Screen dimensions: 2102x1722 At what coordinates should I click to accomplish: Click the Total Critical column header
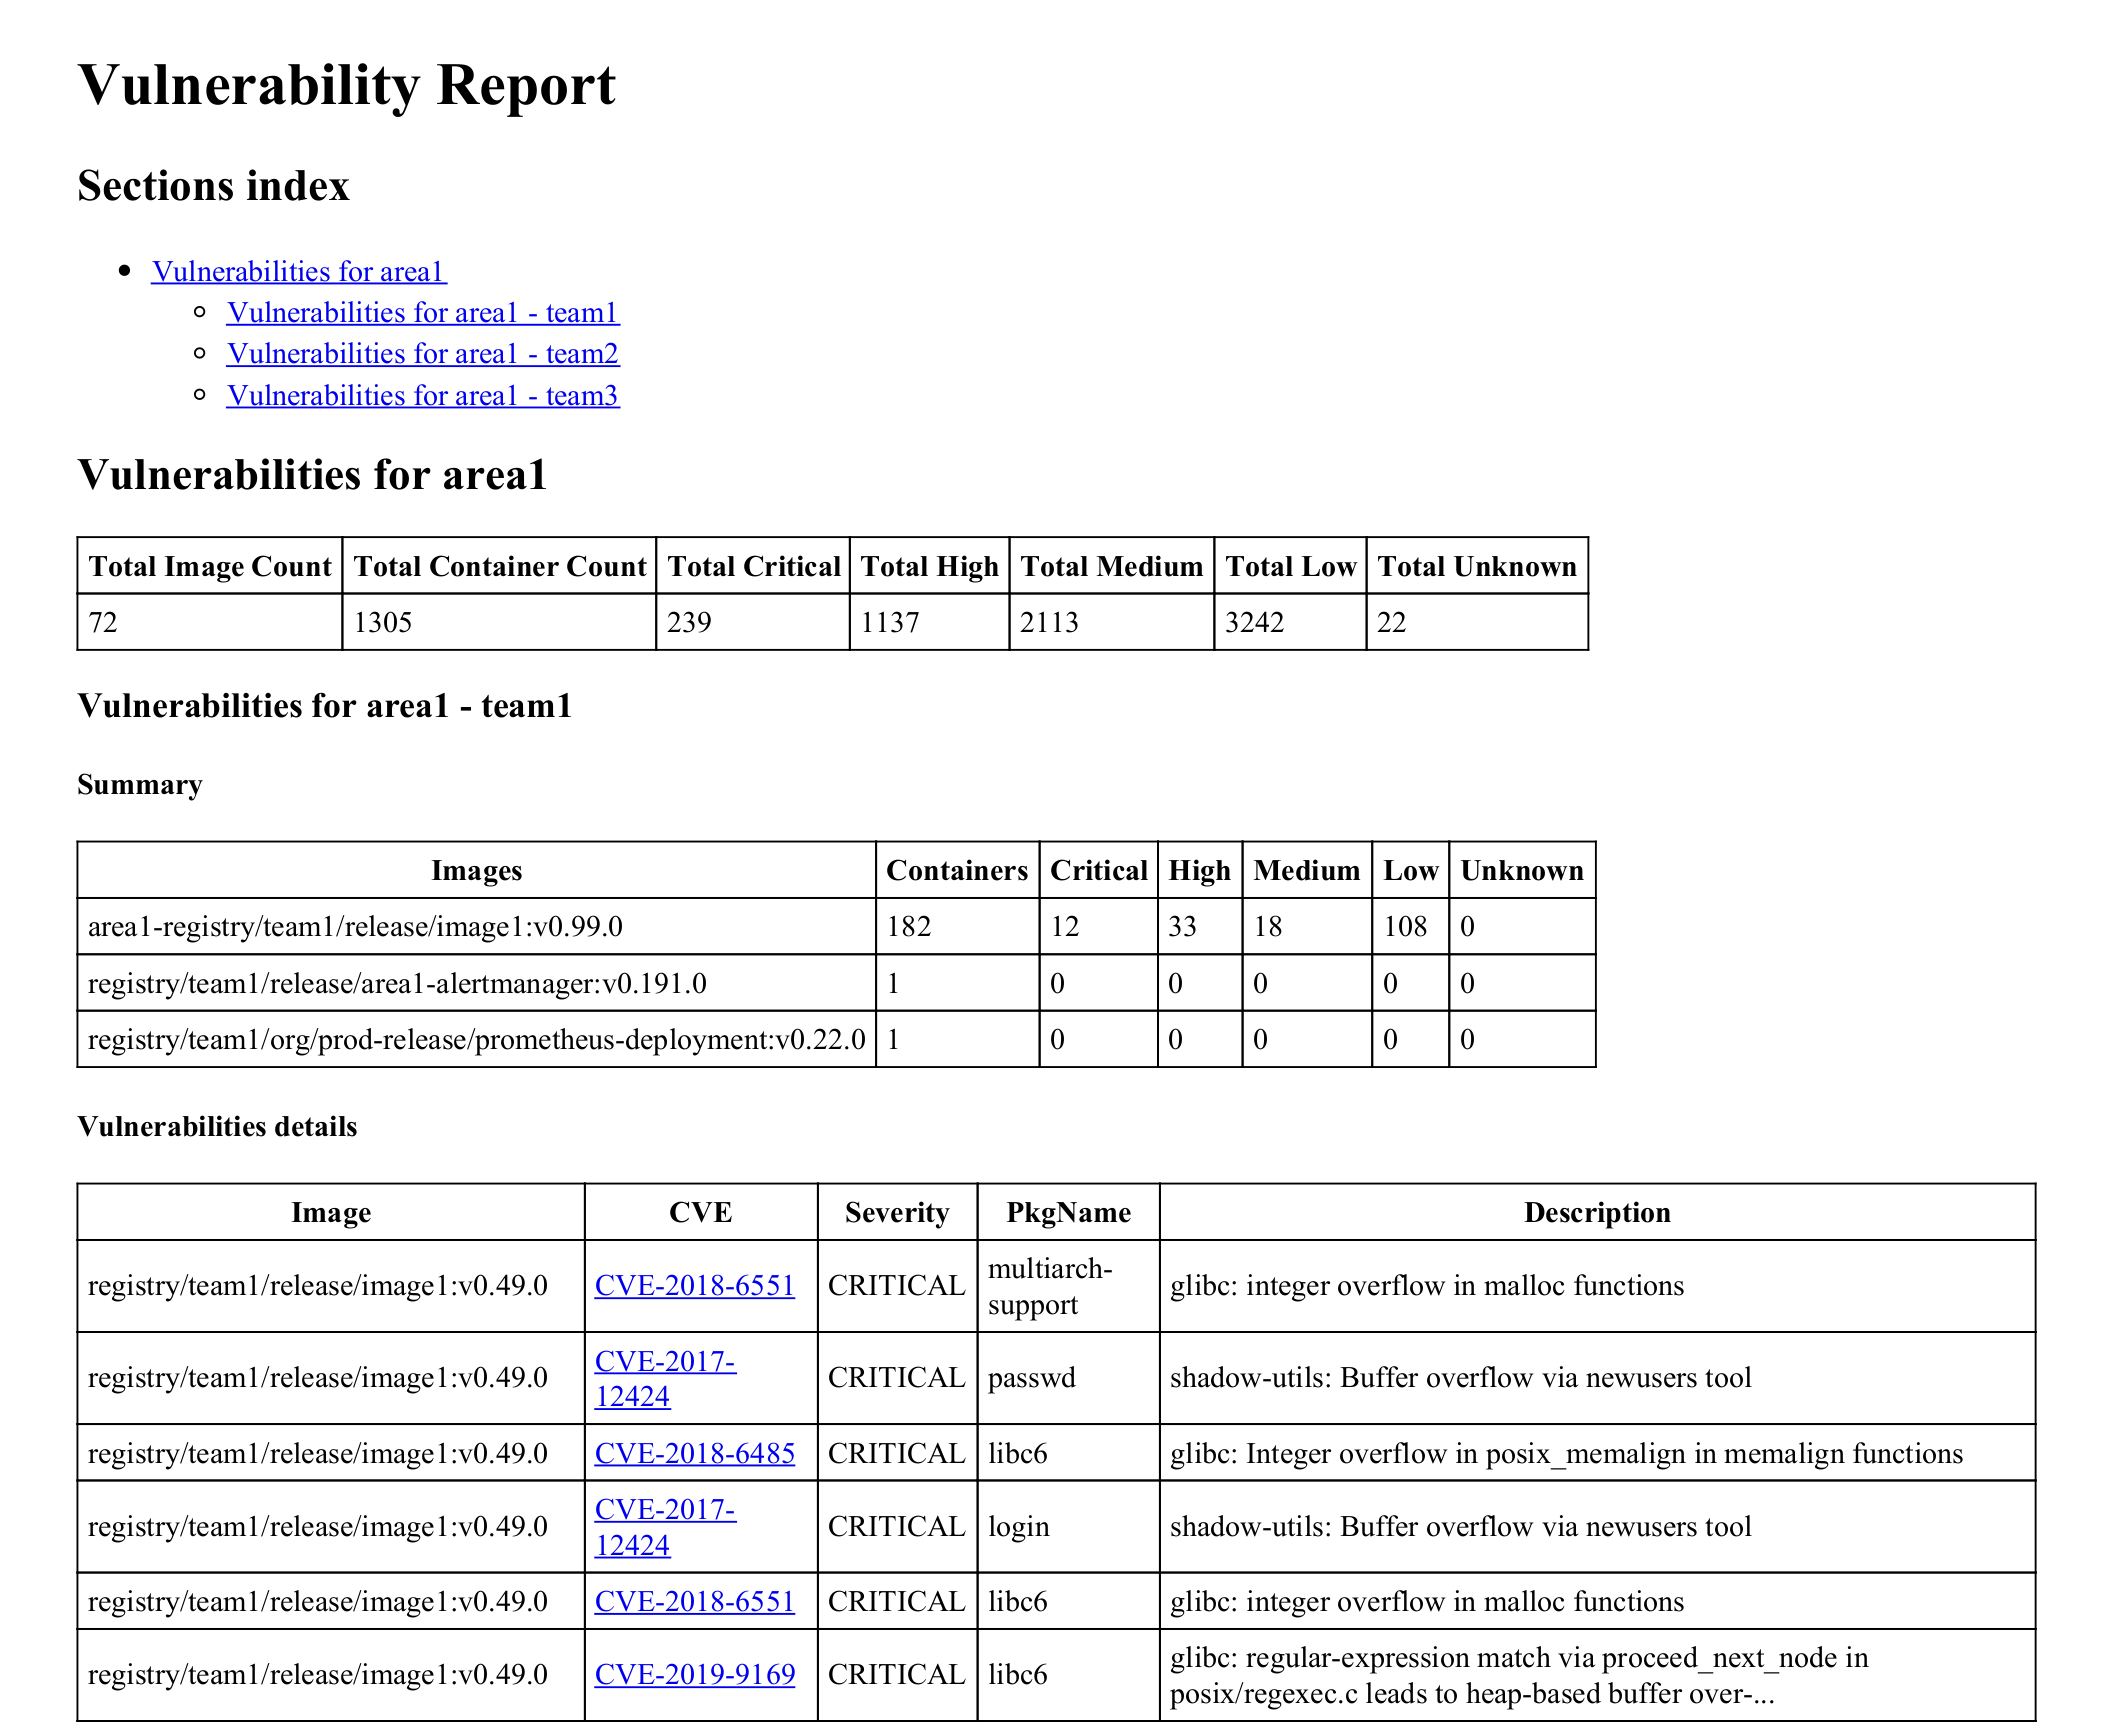[753, 566]
